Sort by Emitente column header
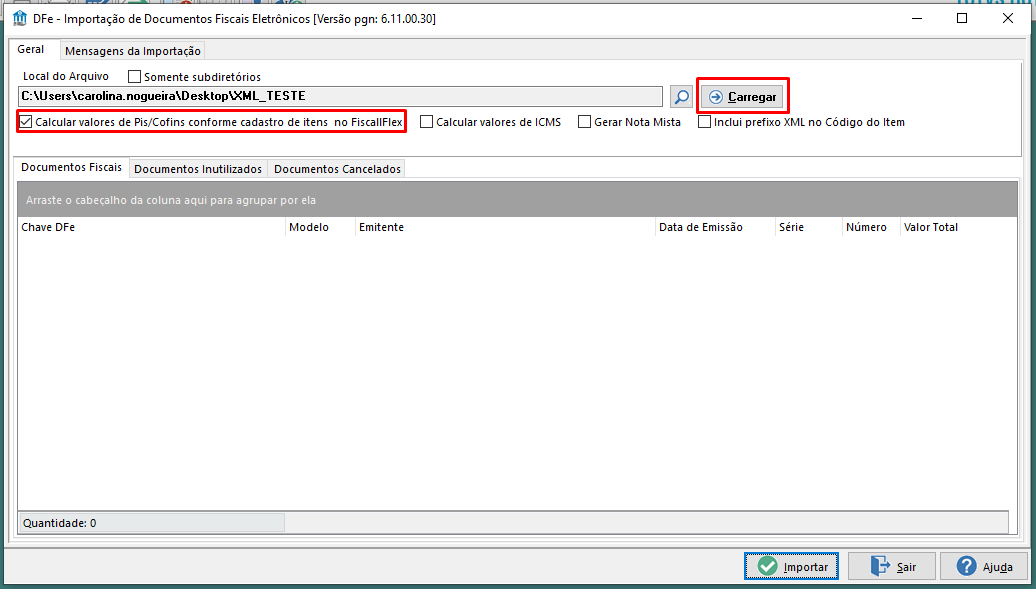This screenshot has height=589, width=1036. coord(505,227)
